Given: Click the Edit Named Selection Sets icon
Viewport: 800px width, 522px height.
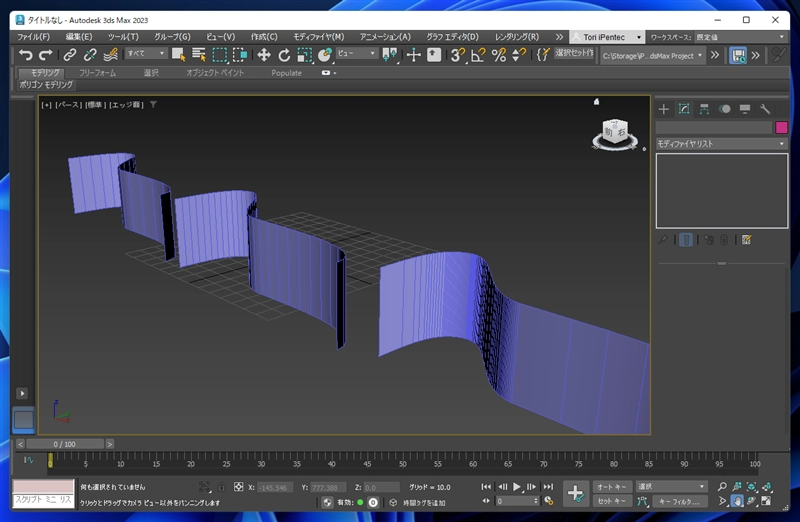Looking at the screenshot, I should click(543, 55).
